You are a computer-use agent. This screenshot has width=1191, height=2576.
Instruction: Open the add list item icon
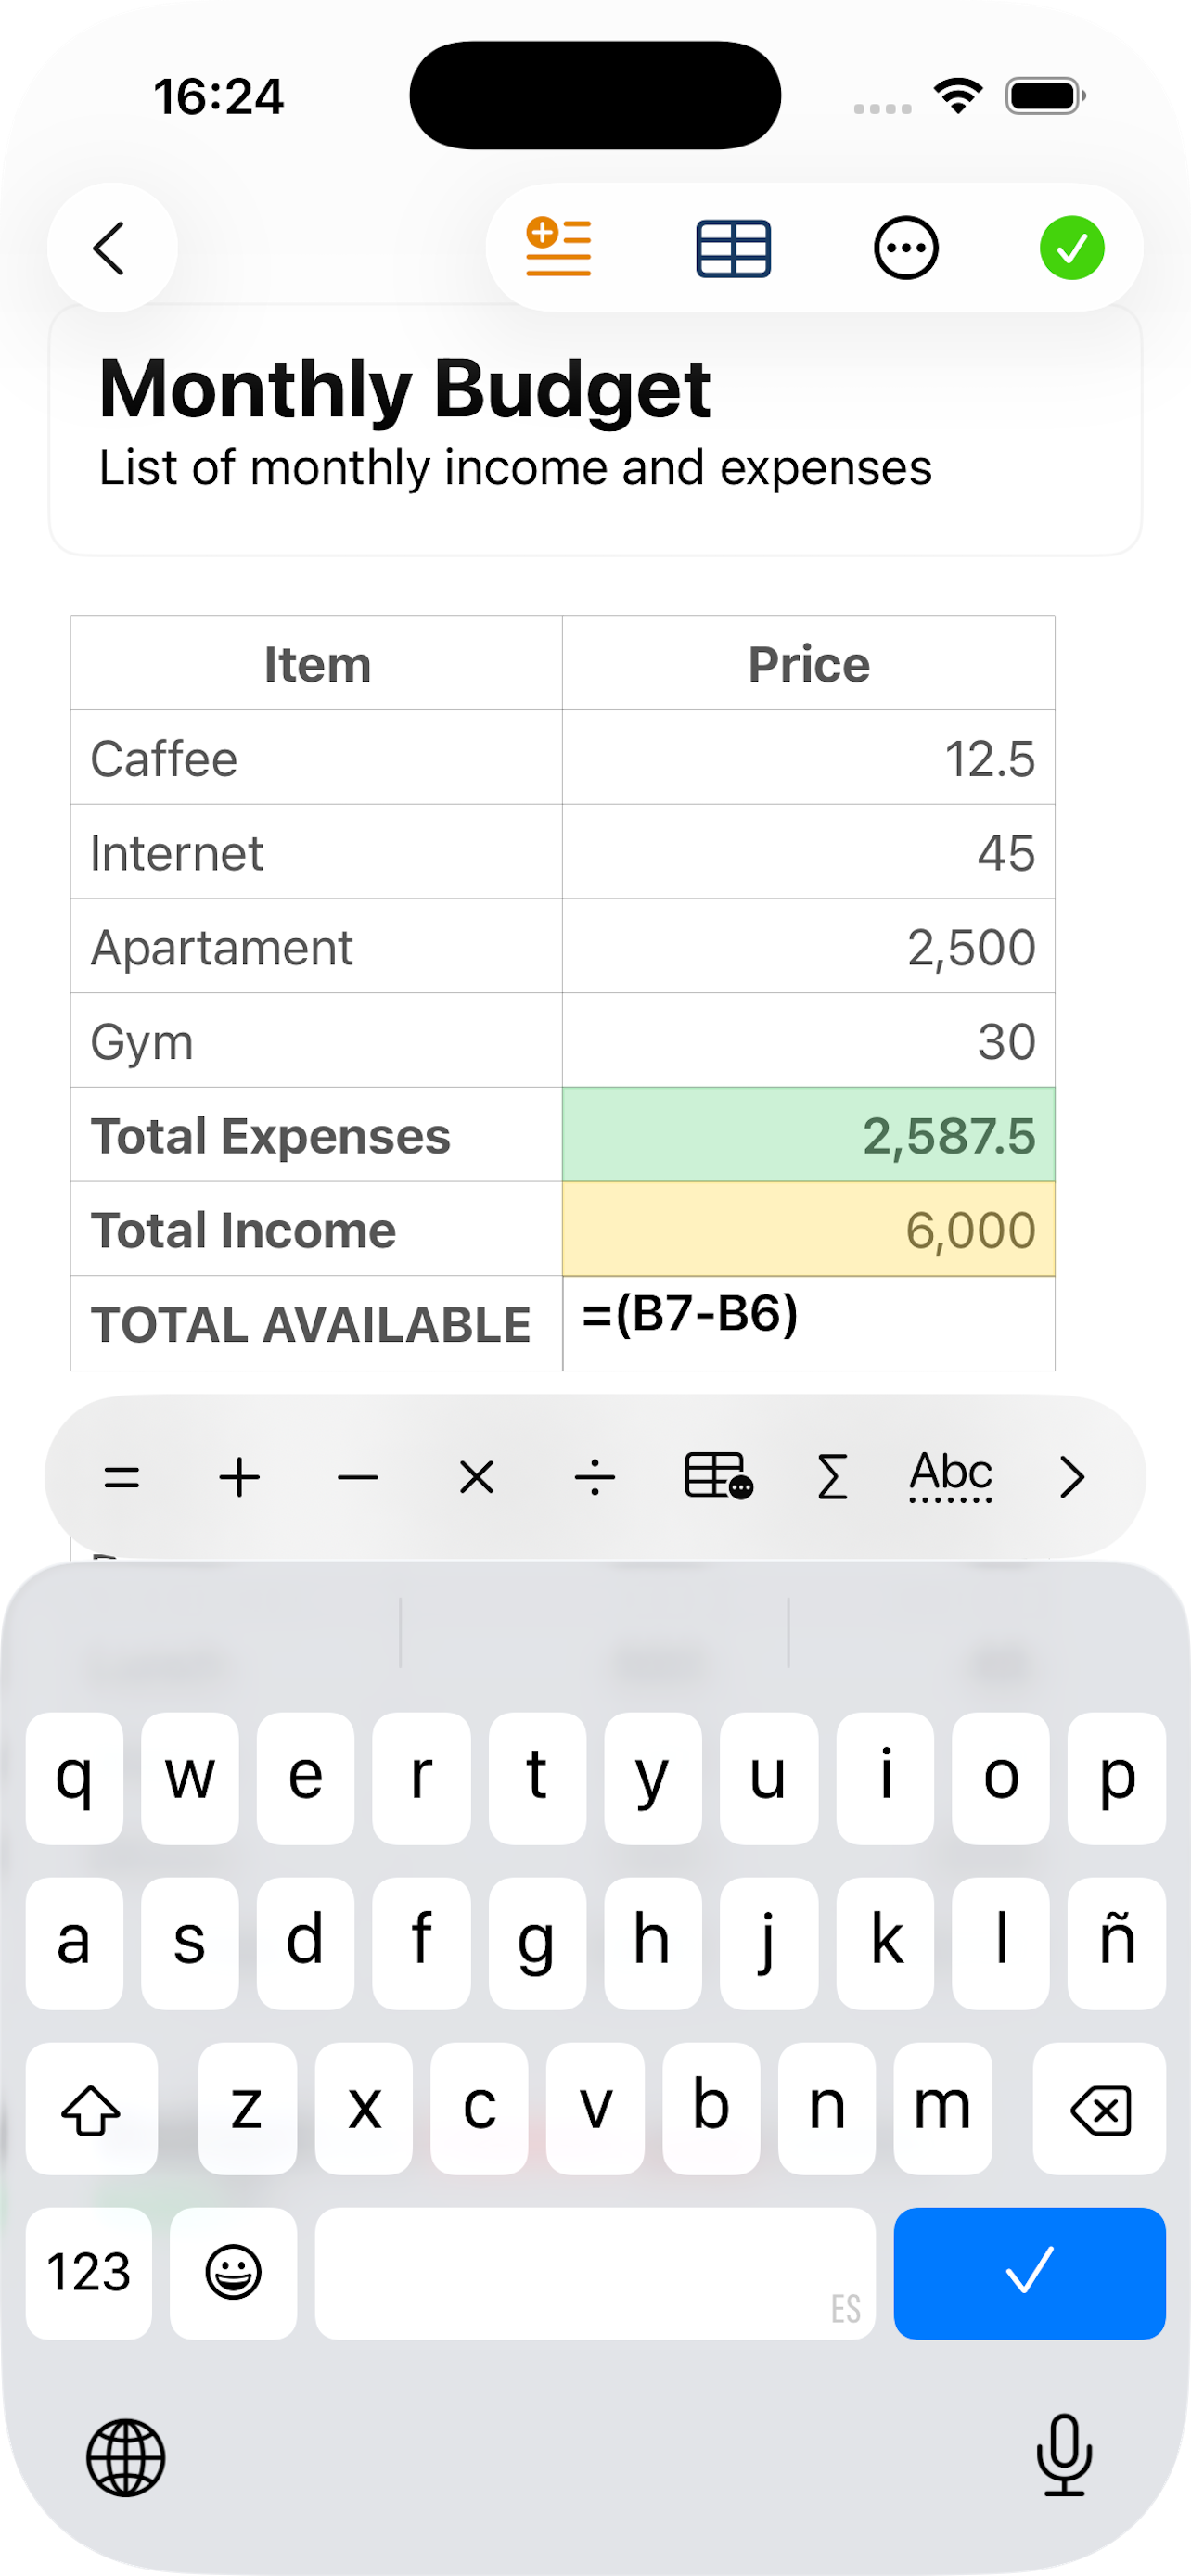coord(558,247)
